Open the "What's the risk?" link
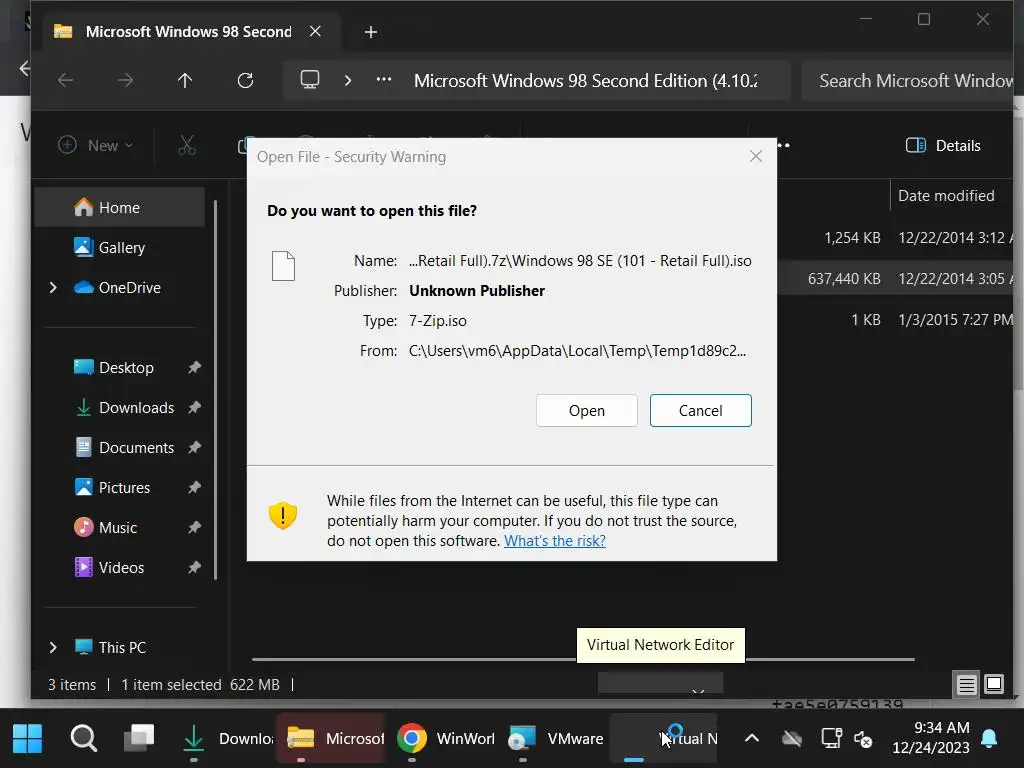 coord(554,541)
